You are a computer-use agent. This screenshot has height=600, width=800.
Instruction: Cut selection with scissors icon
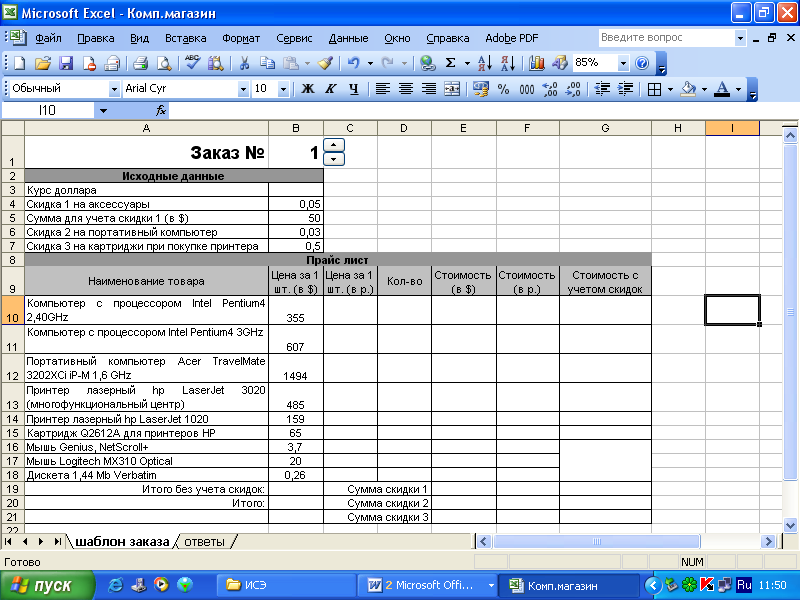coord(244,63)
